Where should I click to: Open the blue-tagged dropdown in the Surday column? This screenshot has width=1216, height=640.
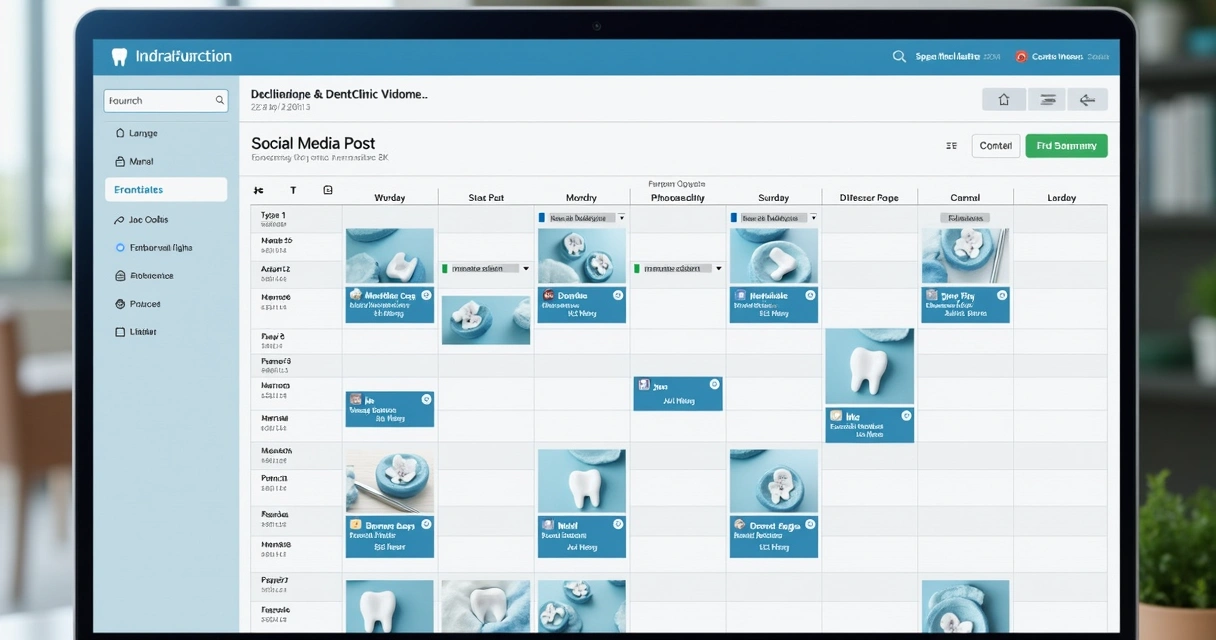813,217
